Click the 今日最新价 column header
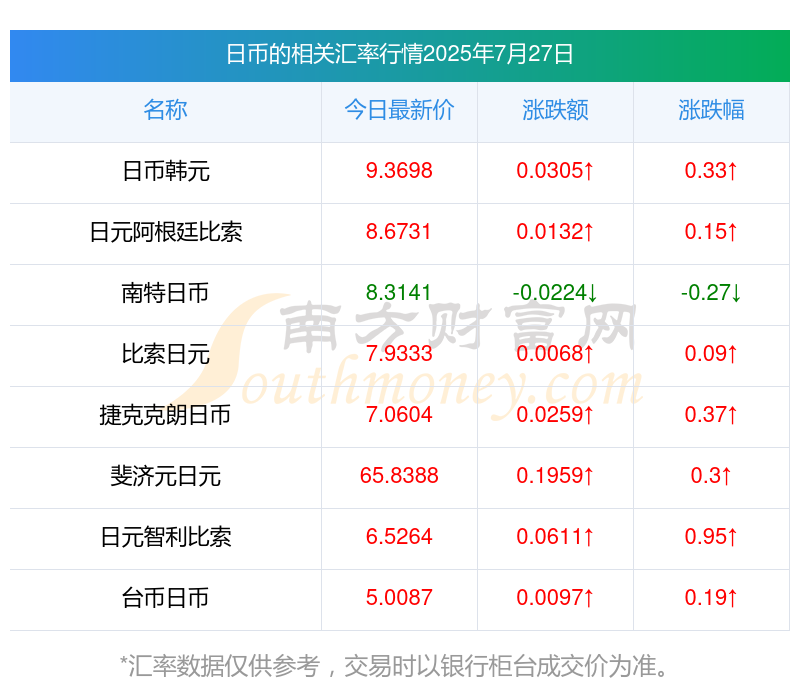800x698 pixels. [399, 110]
